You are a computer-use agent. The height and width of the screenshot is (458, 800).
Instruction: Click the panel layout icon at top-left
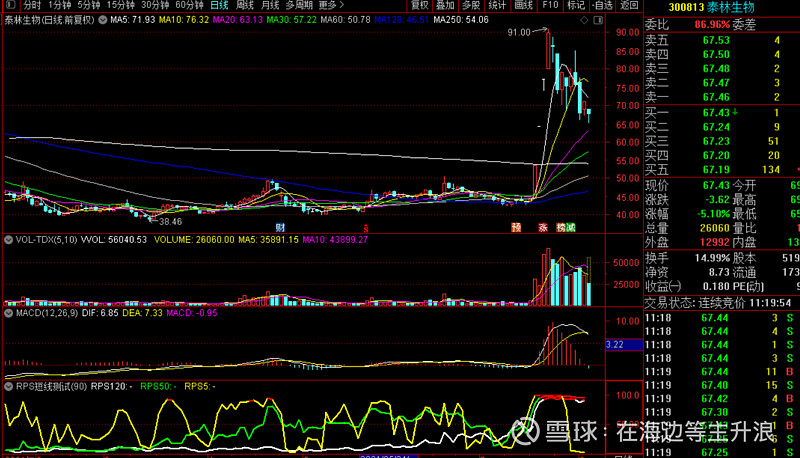tap(10, 5)
